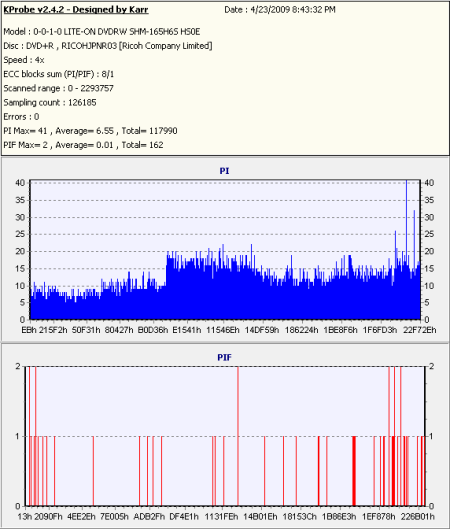Image resolution: width=450 pixels, height=529 pixels.
Task: Select the Date 4/23/2009 text
Action: pyautogui.click(x=280, y=10)
